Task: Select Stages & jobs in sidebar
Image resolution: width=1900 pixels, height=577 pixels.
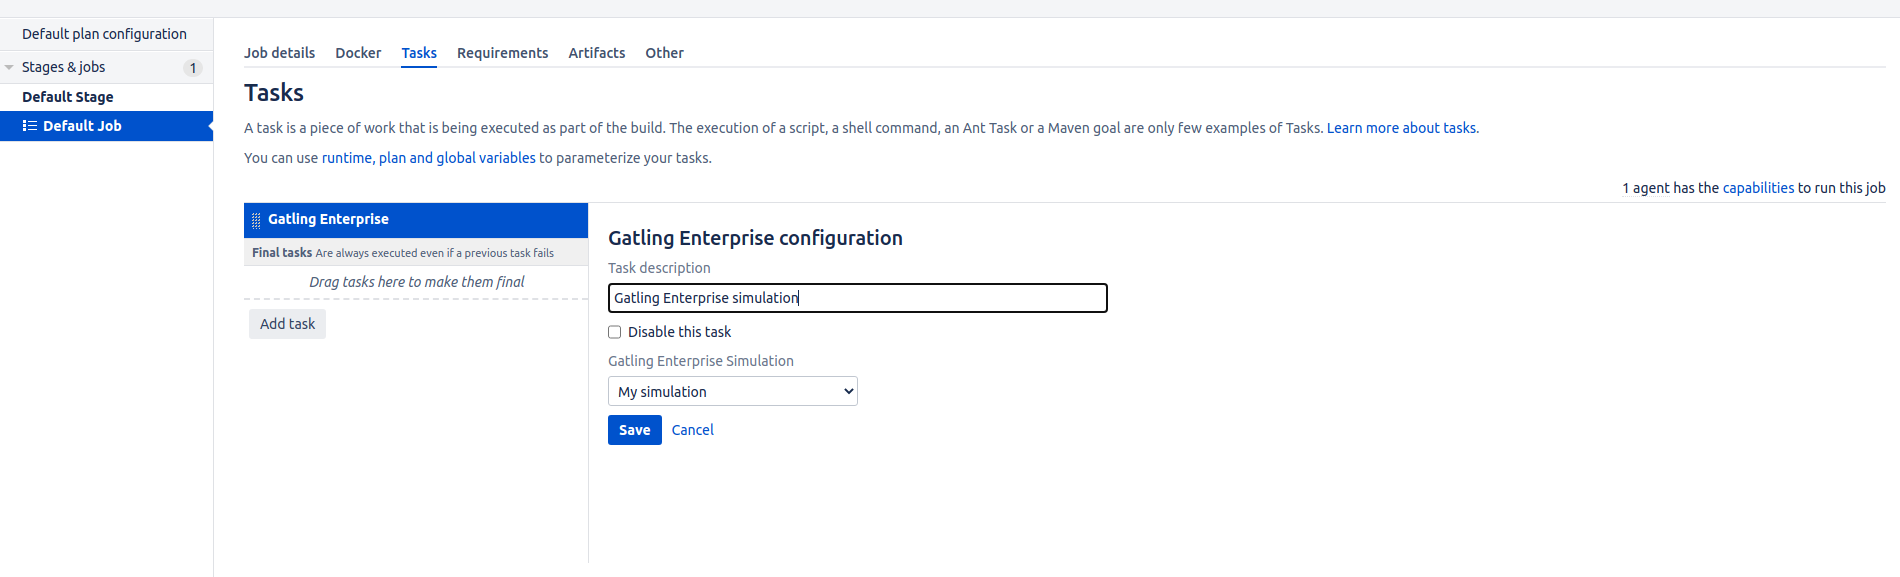Action: click(63, 67)
